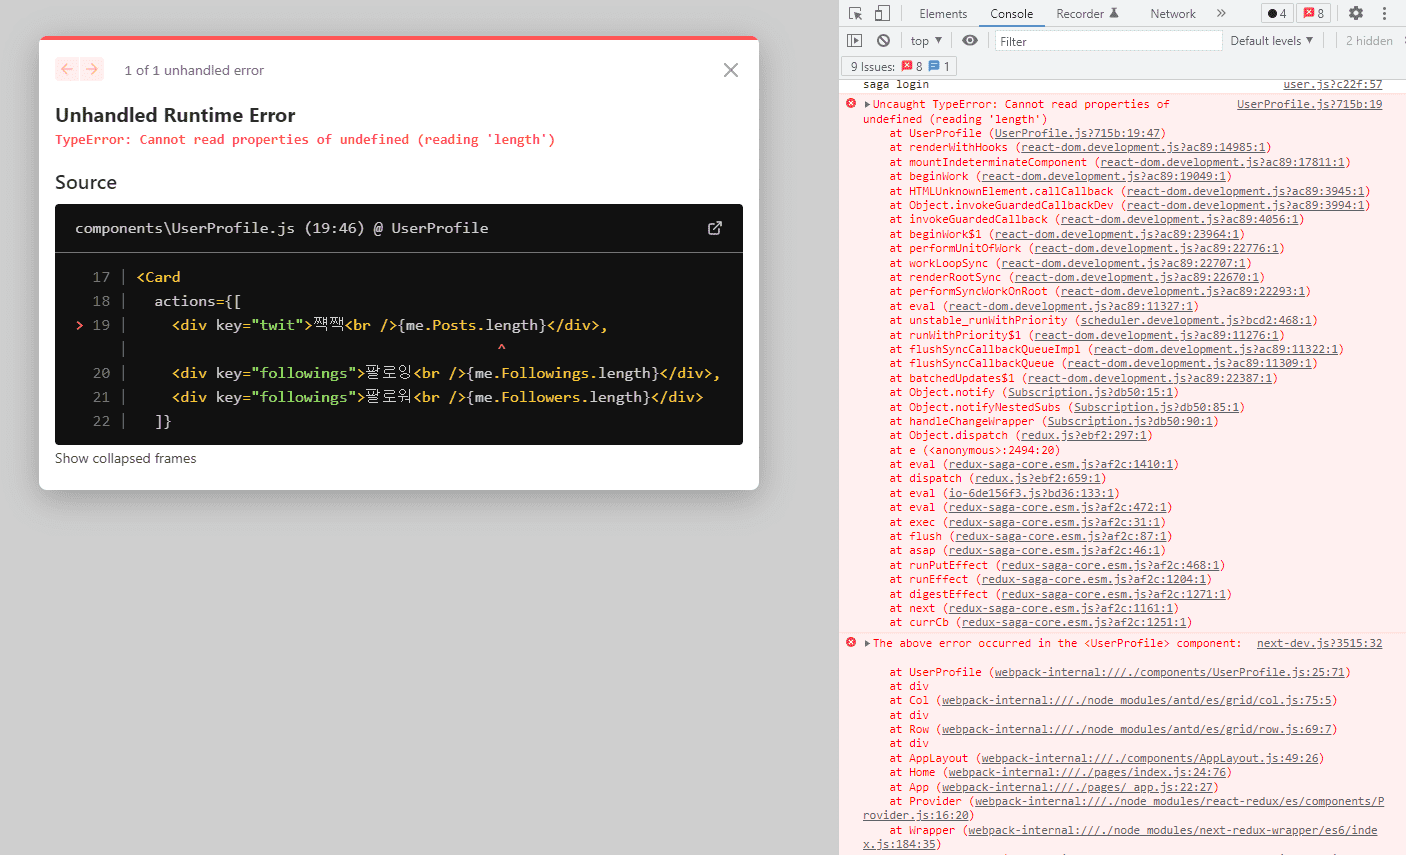1406x855 pixels.
Task: Click the components\UserProfile.js (19:46) file header
Action: (x=282, y=228)
